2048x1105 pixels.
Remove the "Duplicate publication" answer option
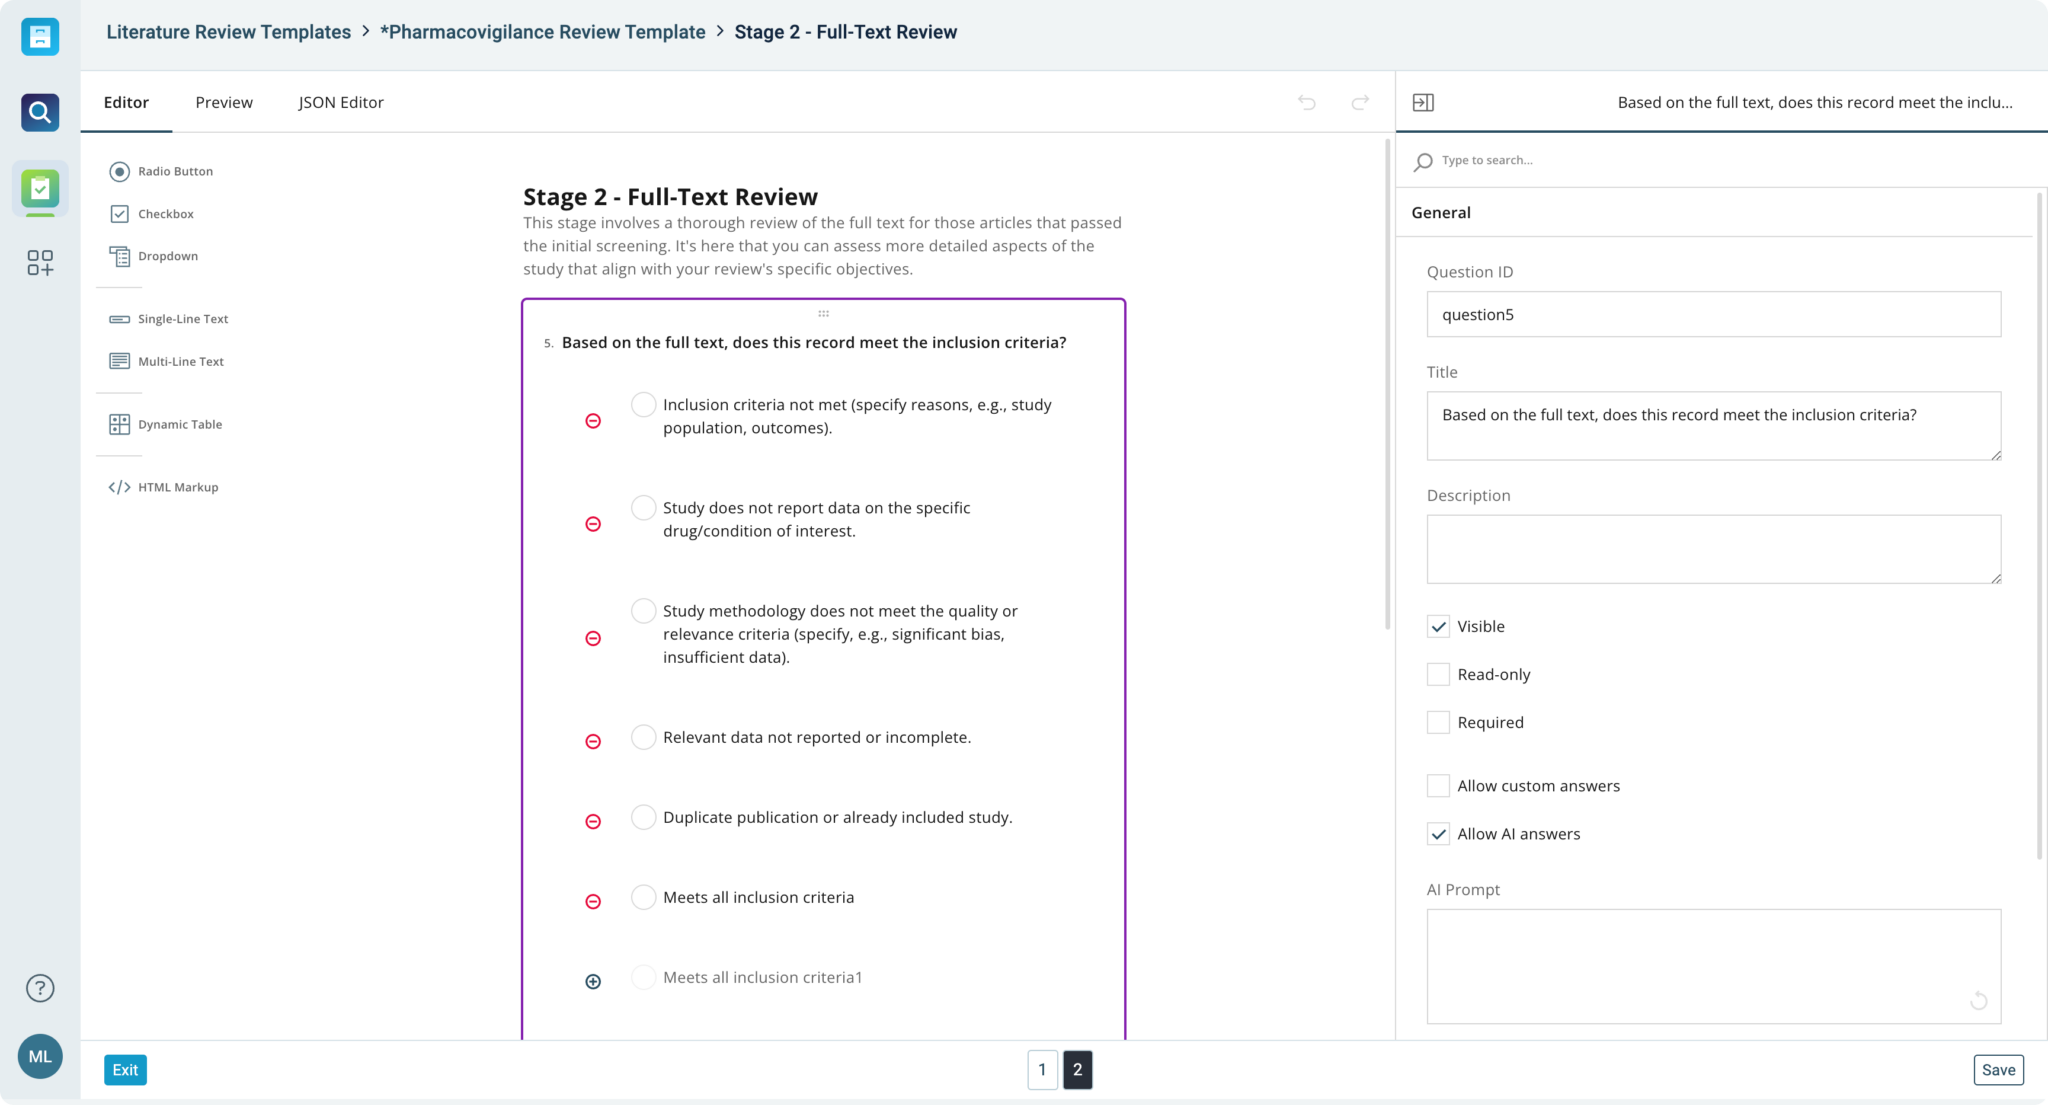pyautogui.click(x=593, y=820)
